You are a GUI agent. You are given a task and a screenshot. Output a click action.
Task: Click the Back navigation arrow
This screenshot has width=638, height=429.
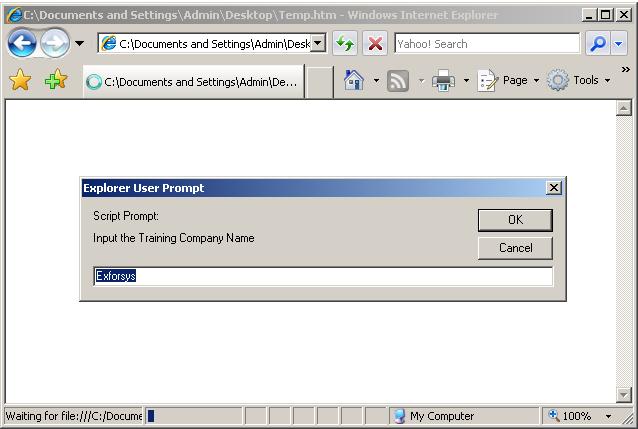22,43
